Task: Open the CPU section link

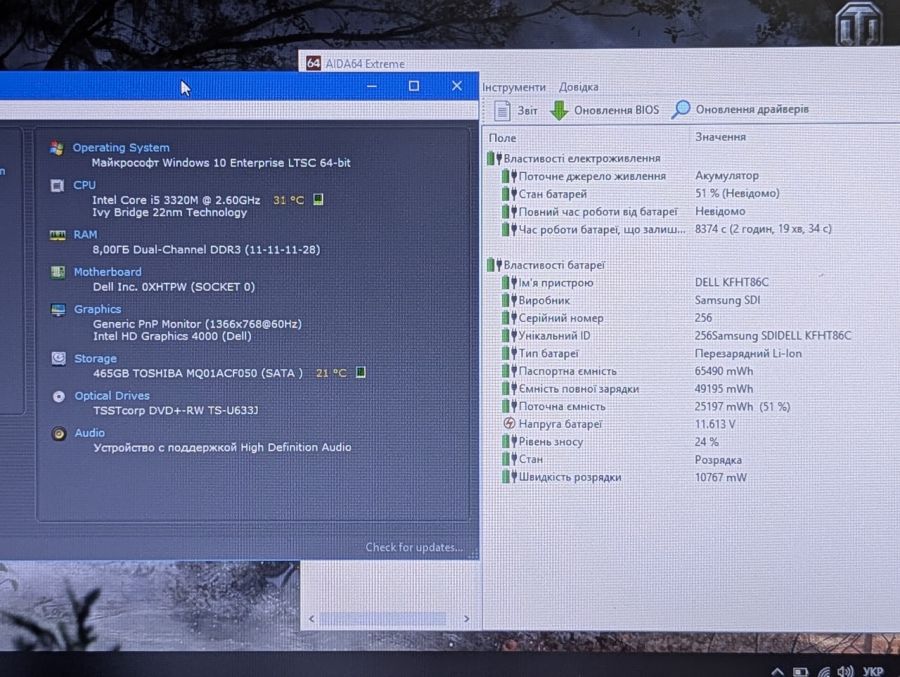Action: click(84, 185)
